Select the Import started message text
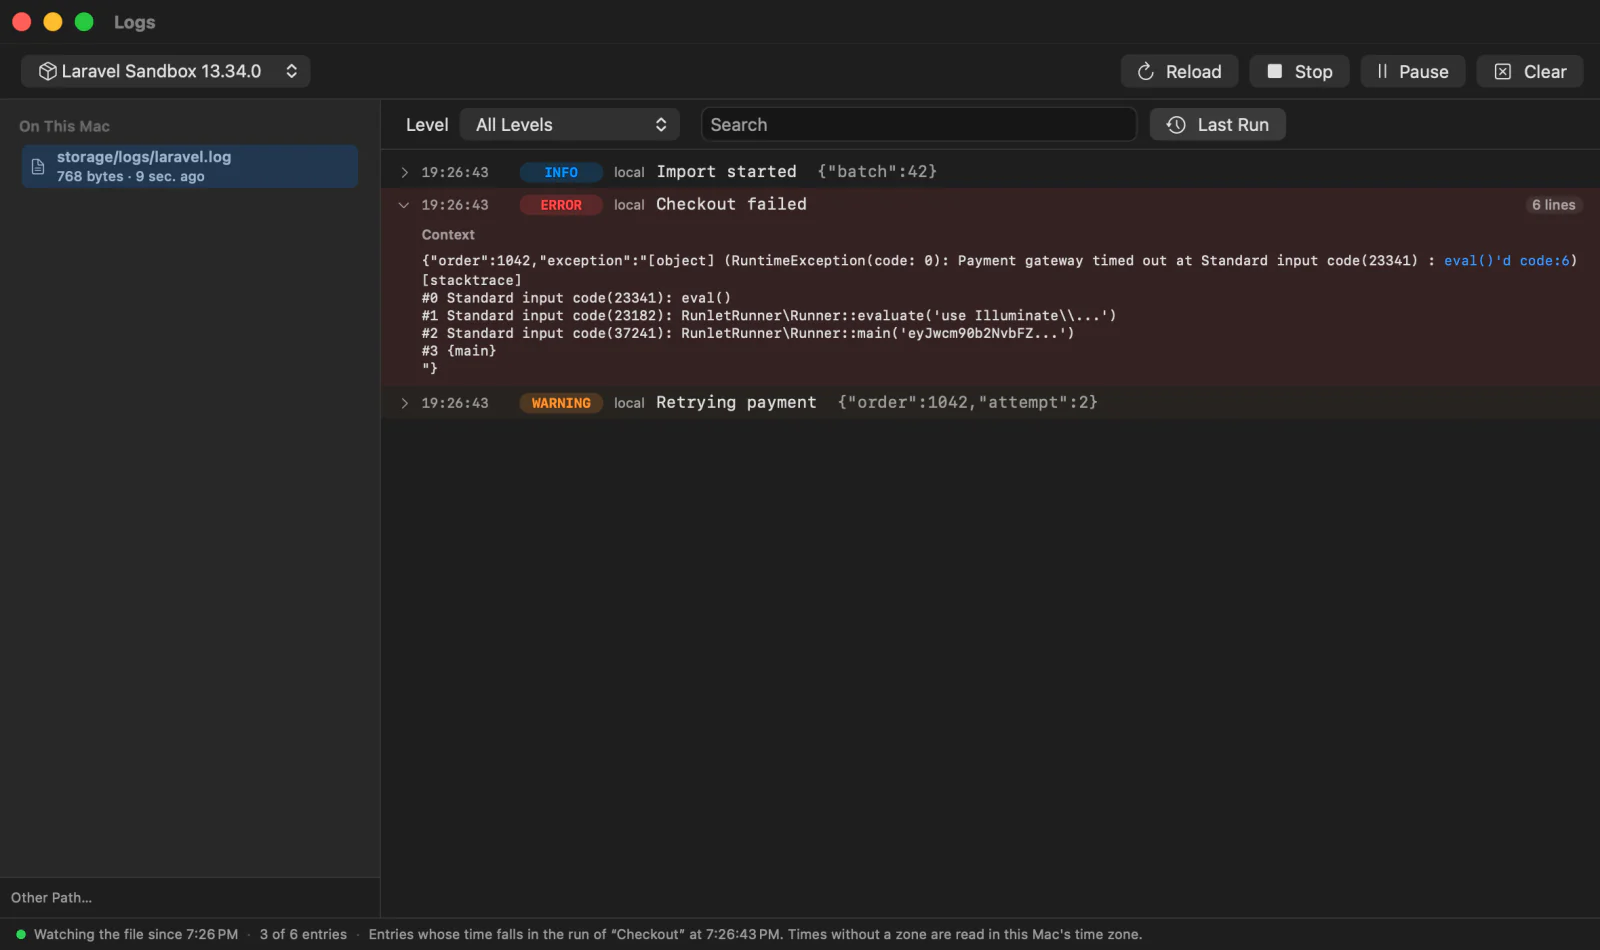Image resolution: width=1600 pixels, height=950 pixels. pos(726,172)
